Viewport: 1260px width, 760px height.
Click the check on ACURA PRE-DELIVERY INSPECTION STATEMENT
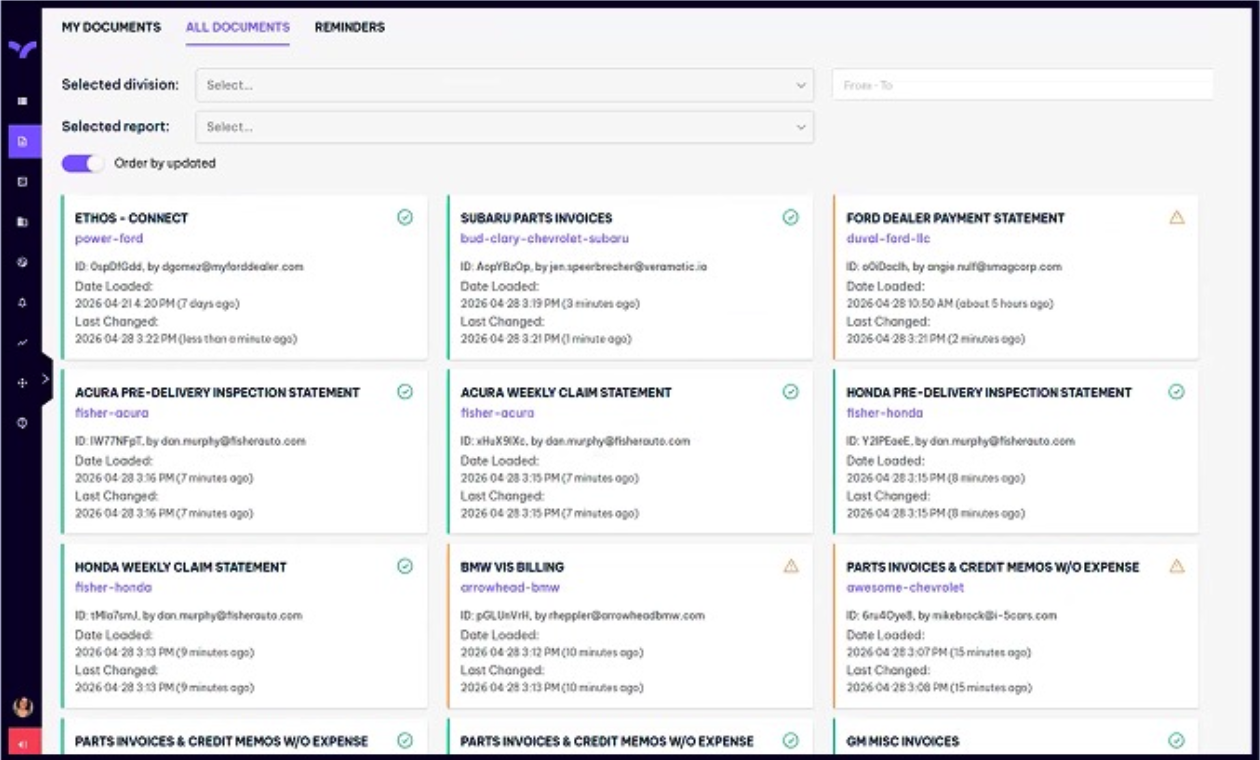(x=405, y=392)
